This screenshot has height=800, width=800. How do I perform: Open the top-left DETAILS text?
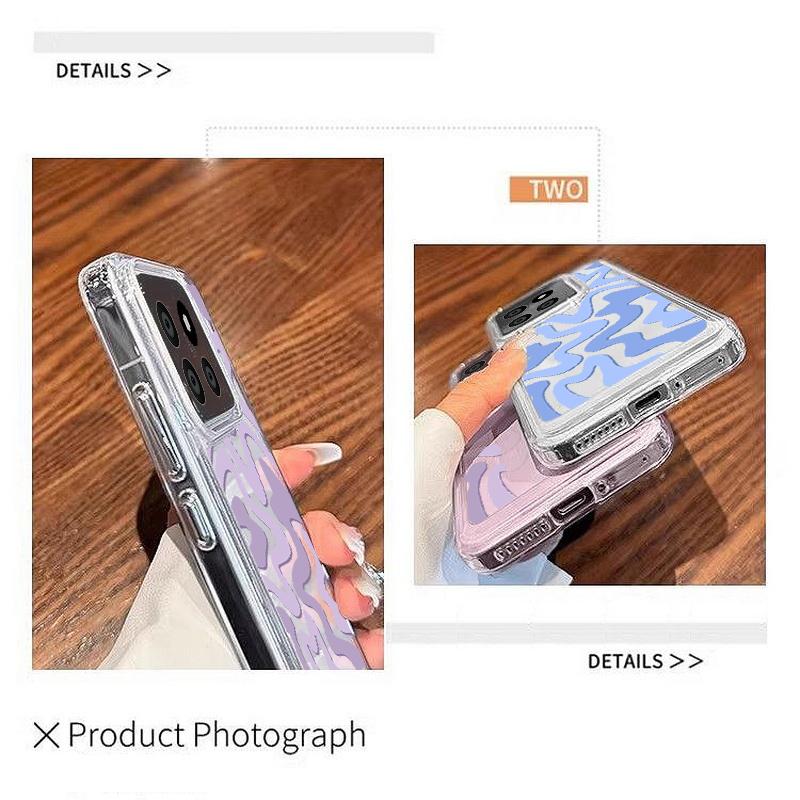coord(94,71)
